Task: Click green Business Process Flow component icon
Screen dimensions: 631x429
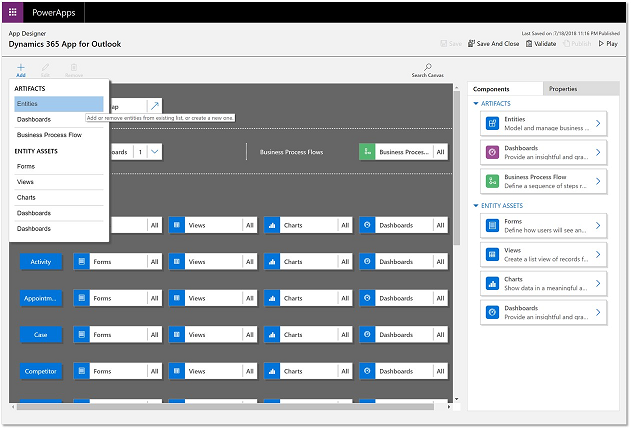Action: pyautogui.click(x=492, y=182)
